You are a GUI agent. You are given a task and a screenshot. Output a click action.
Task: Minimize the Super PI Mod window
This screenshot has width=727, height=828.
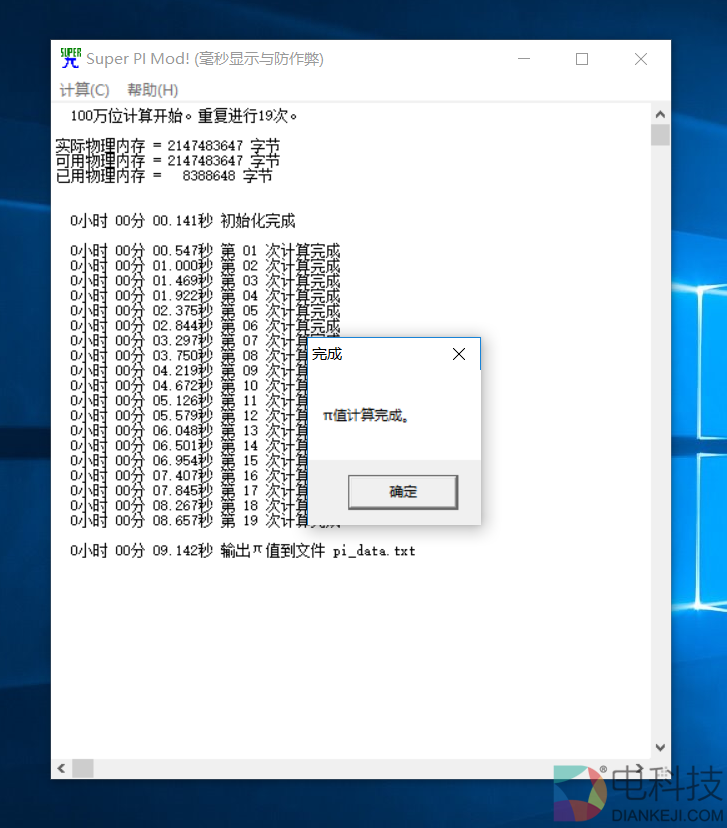click(x=524, y=59)
